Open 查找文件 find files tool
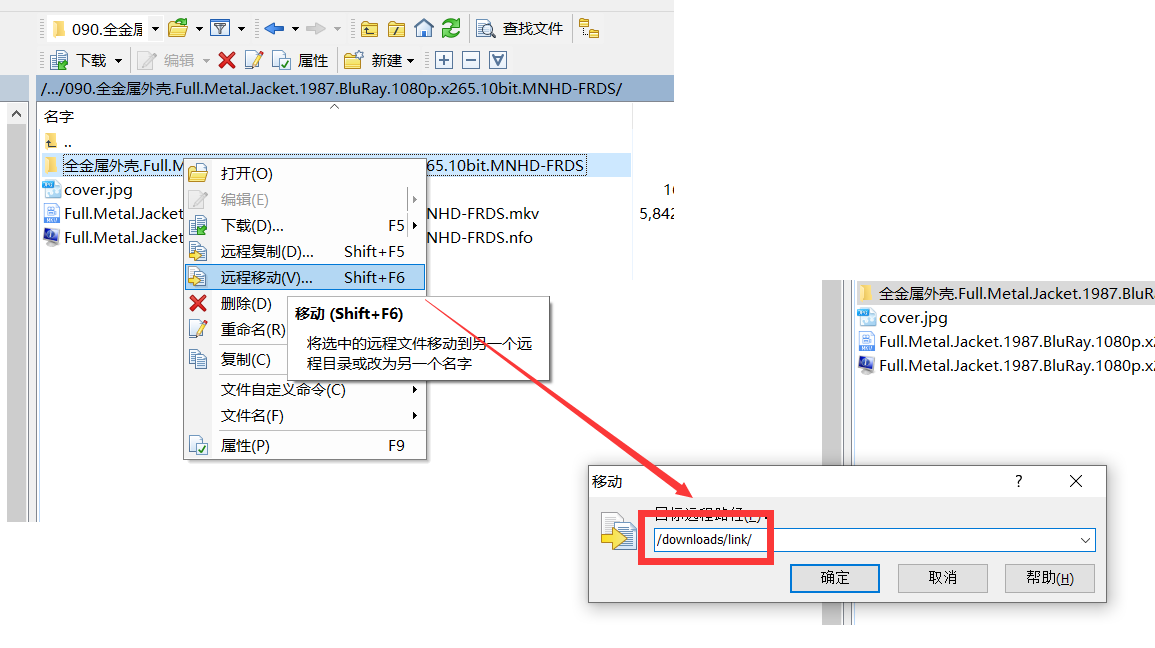This screenshot has width=1155, height=648. click(520, 29)
